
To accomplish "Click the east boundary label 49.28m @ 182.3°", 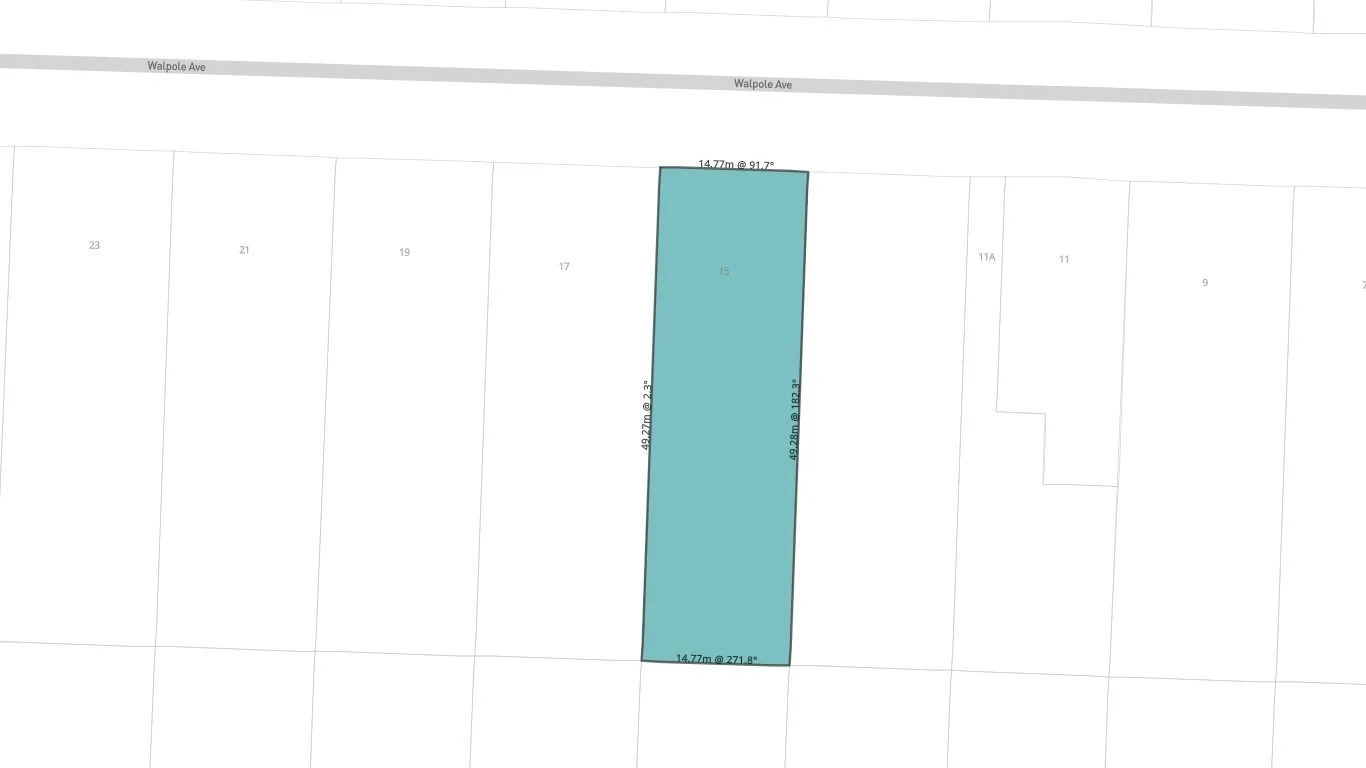I will click(x=794, y=420).
